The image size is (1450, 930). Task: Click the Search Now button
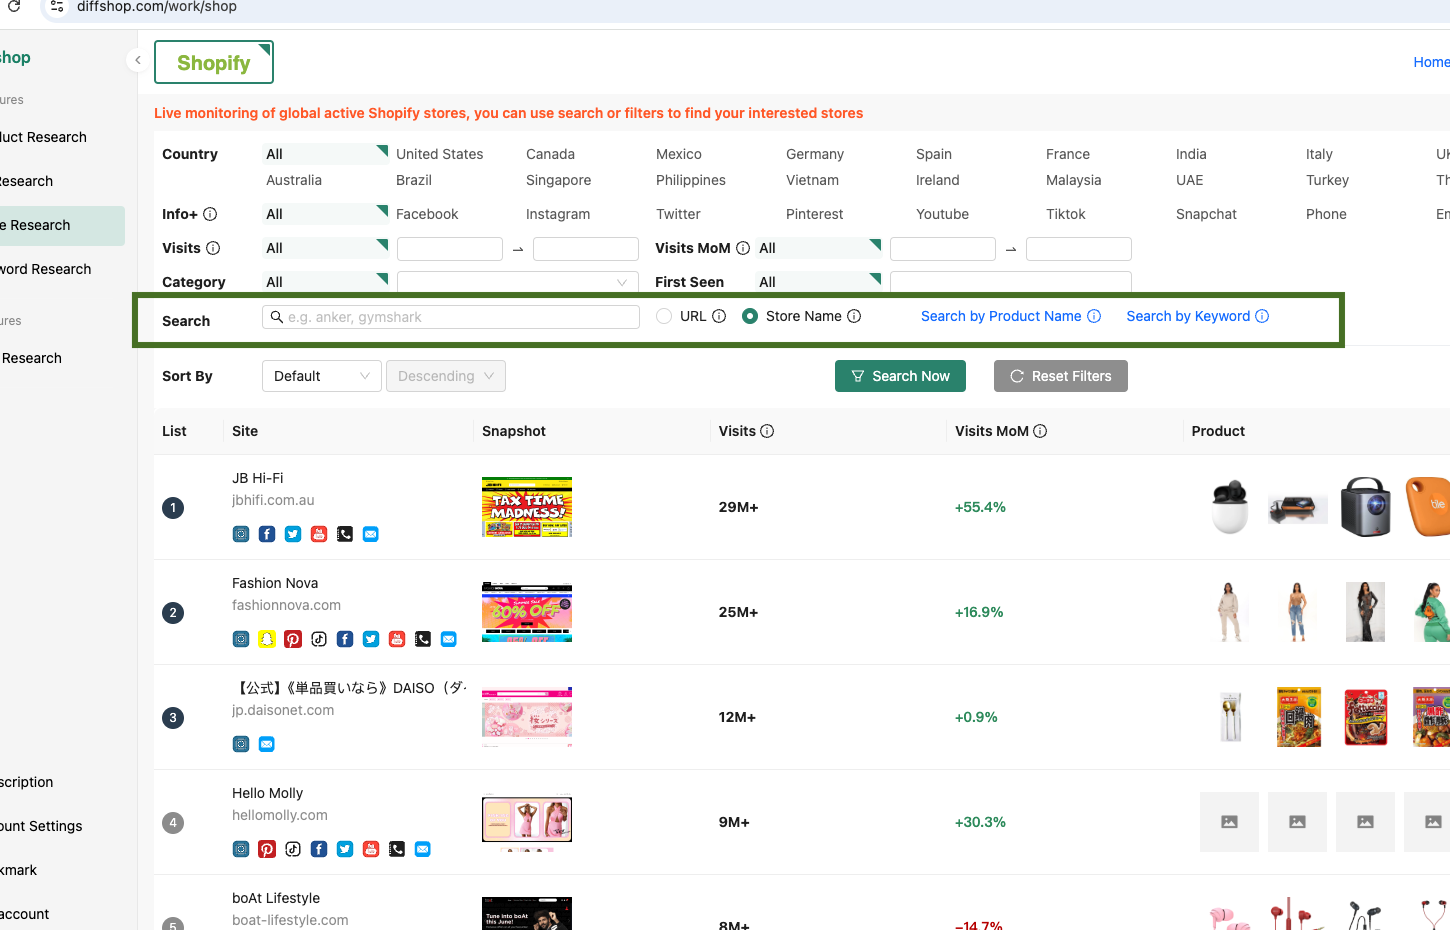900,376
